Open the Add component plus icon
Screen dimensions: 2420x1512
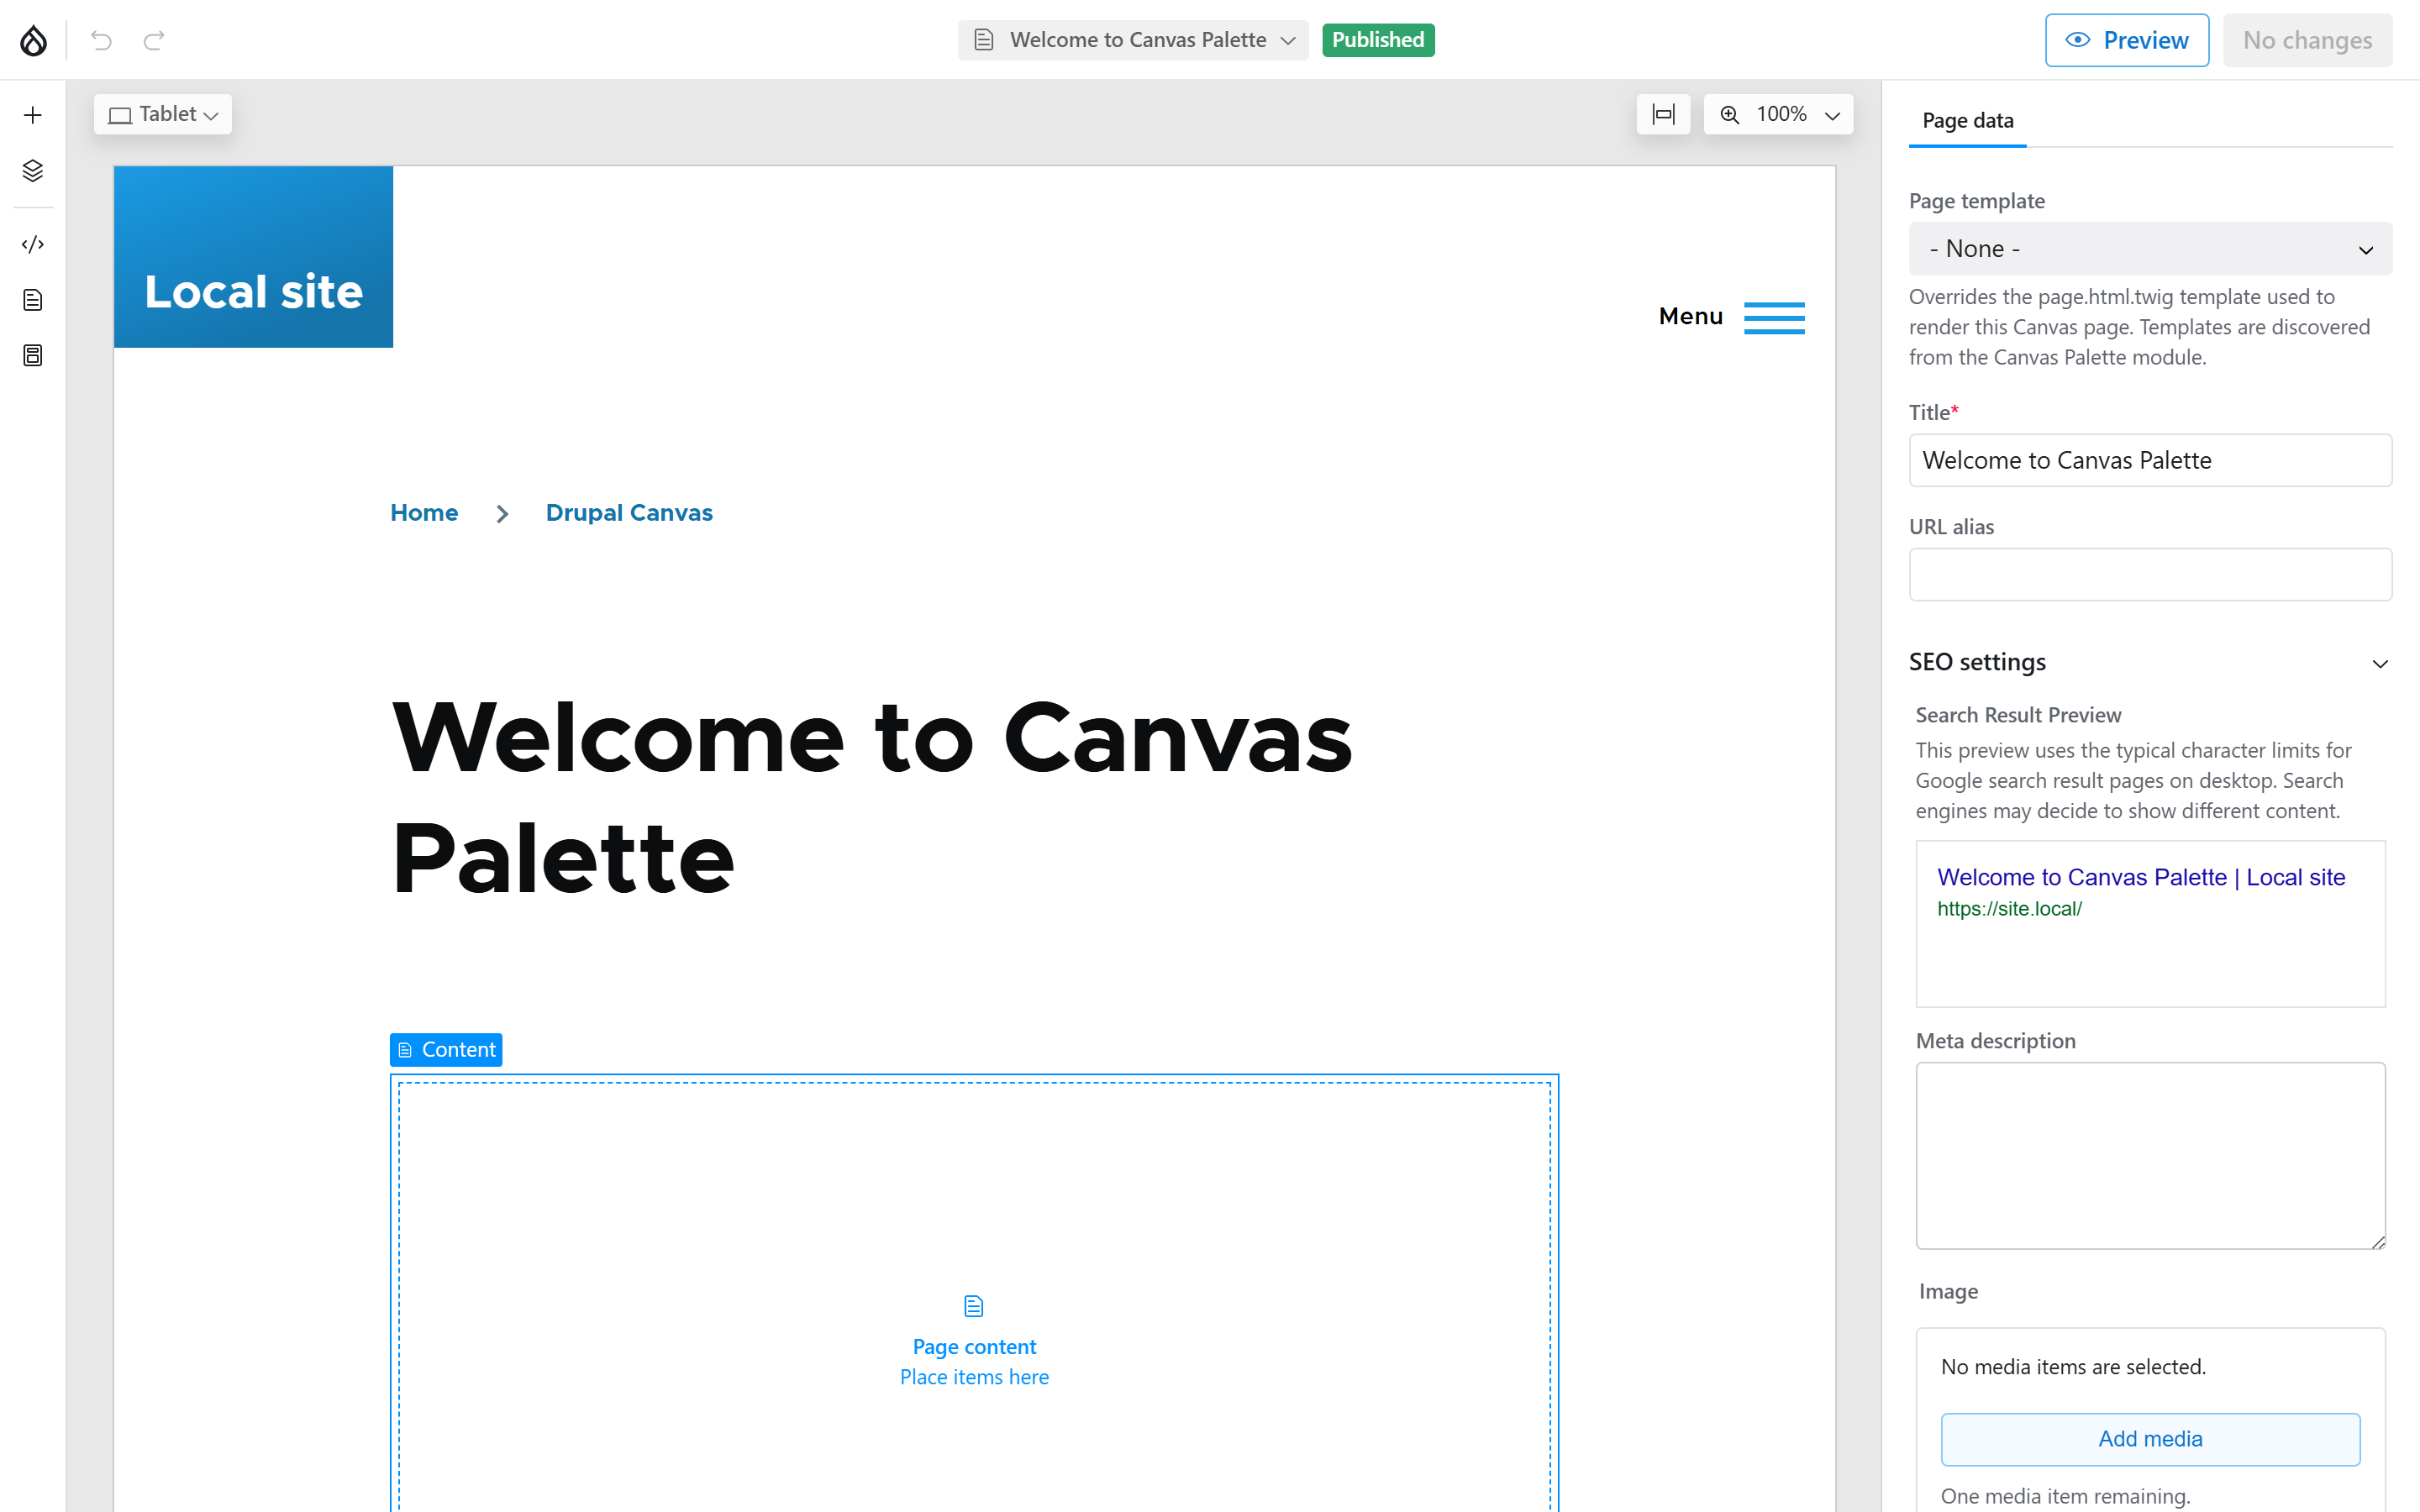pyautogui.click(x=33, y=115)
